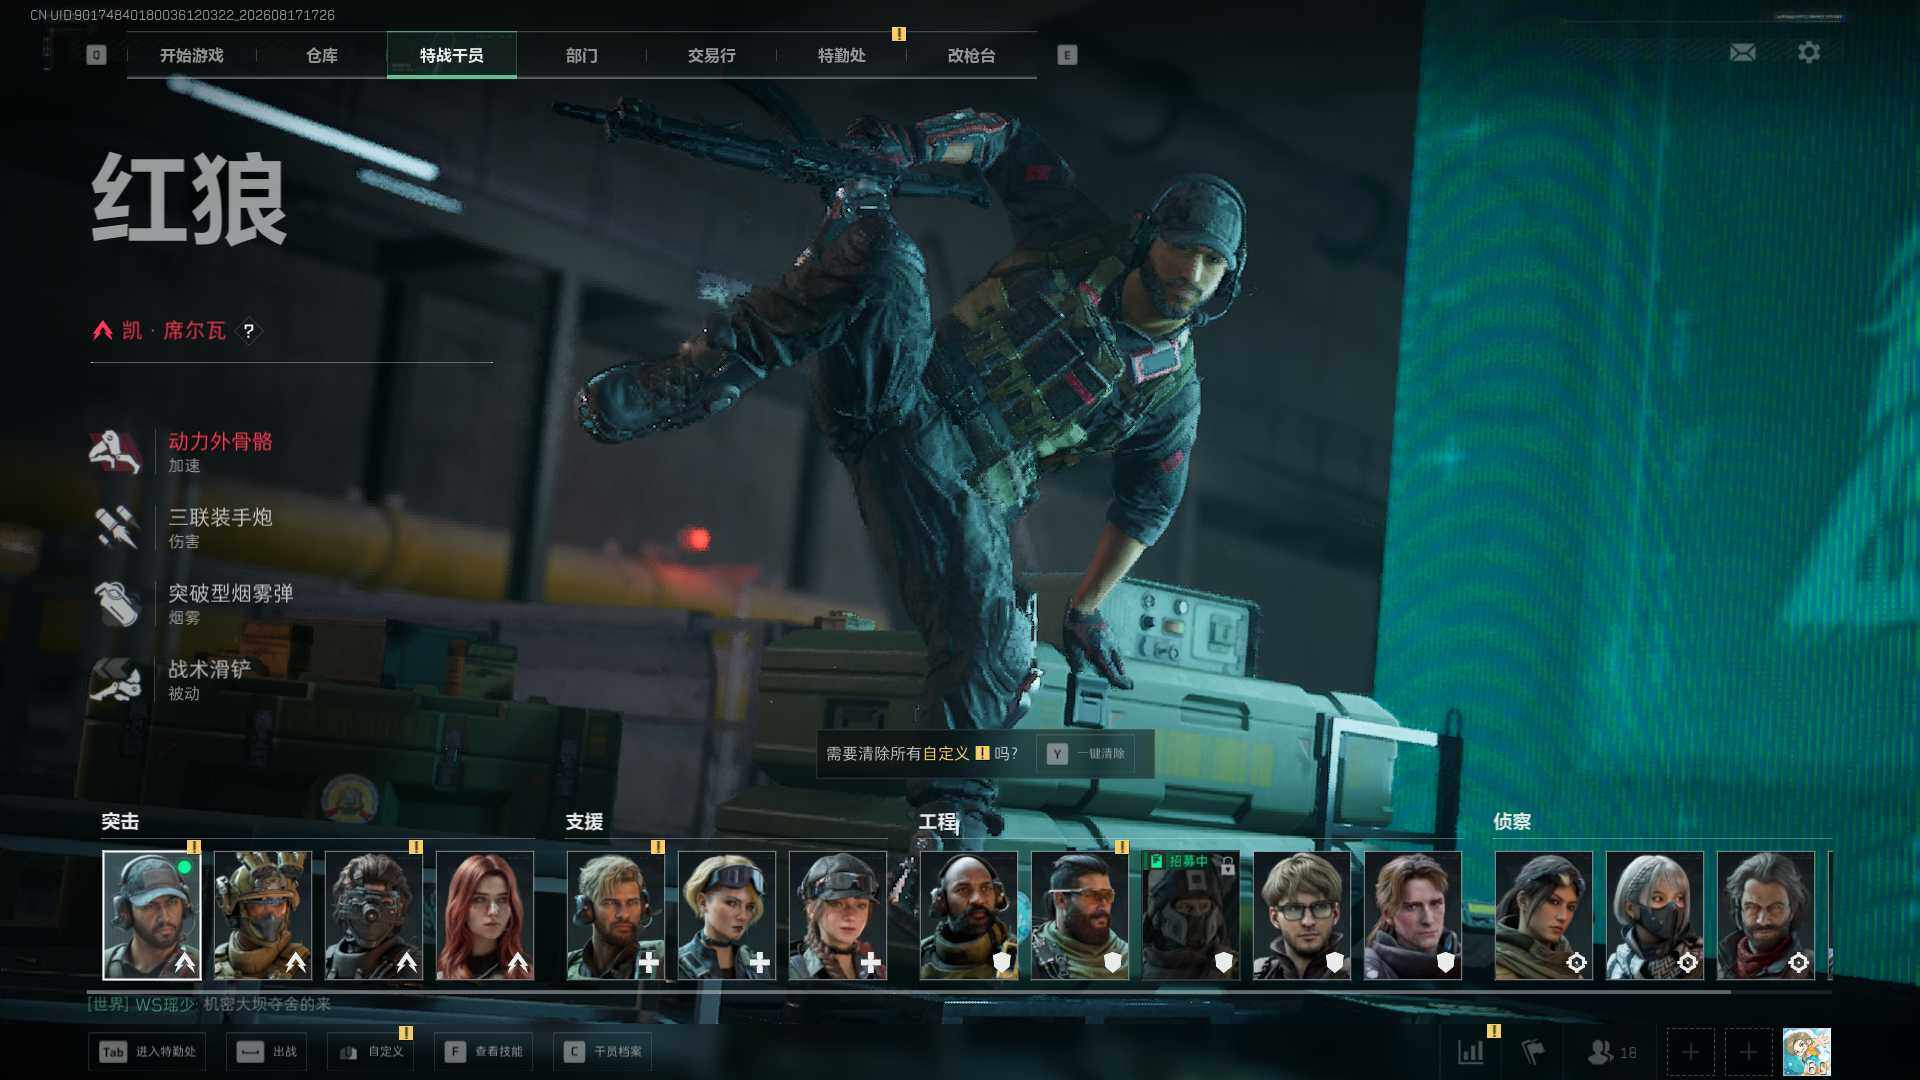
Task: Click the flag icon in bottom bar
Action: [1533, 1052]
